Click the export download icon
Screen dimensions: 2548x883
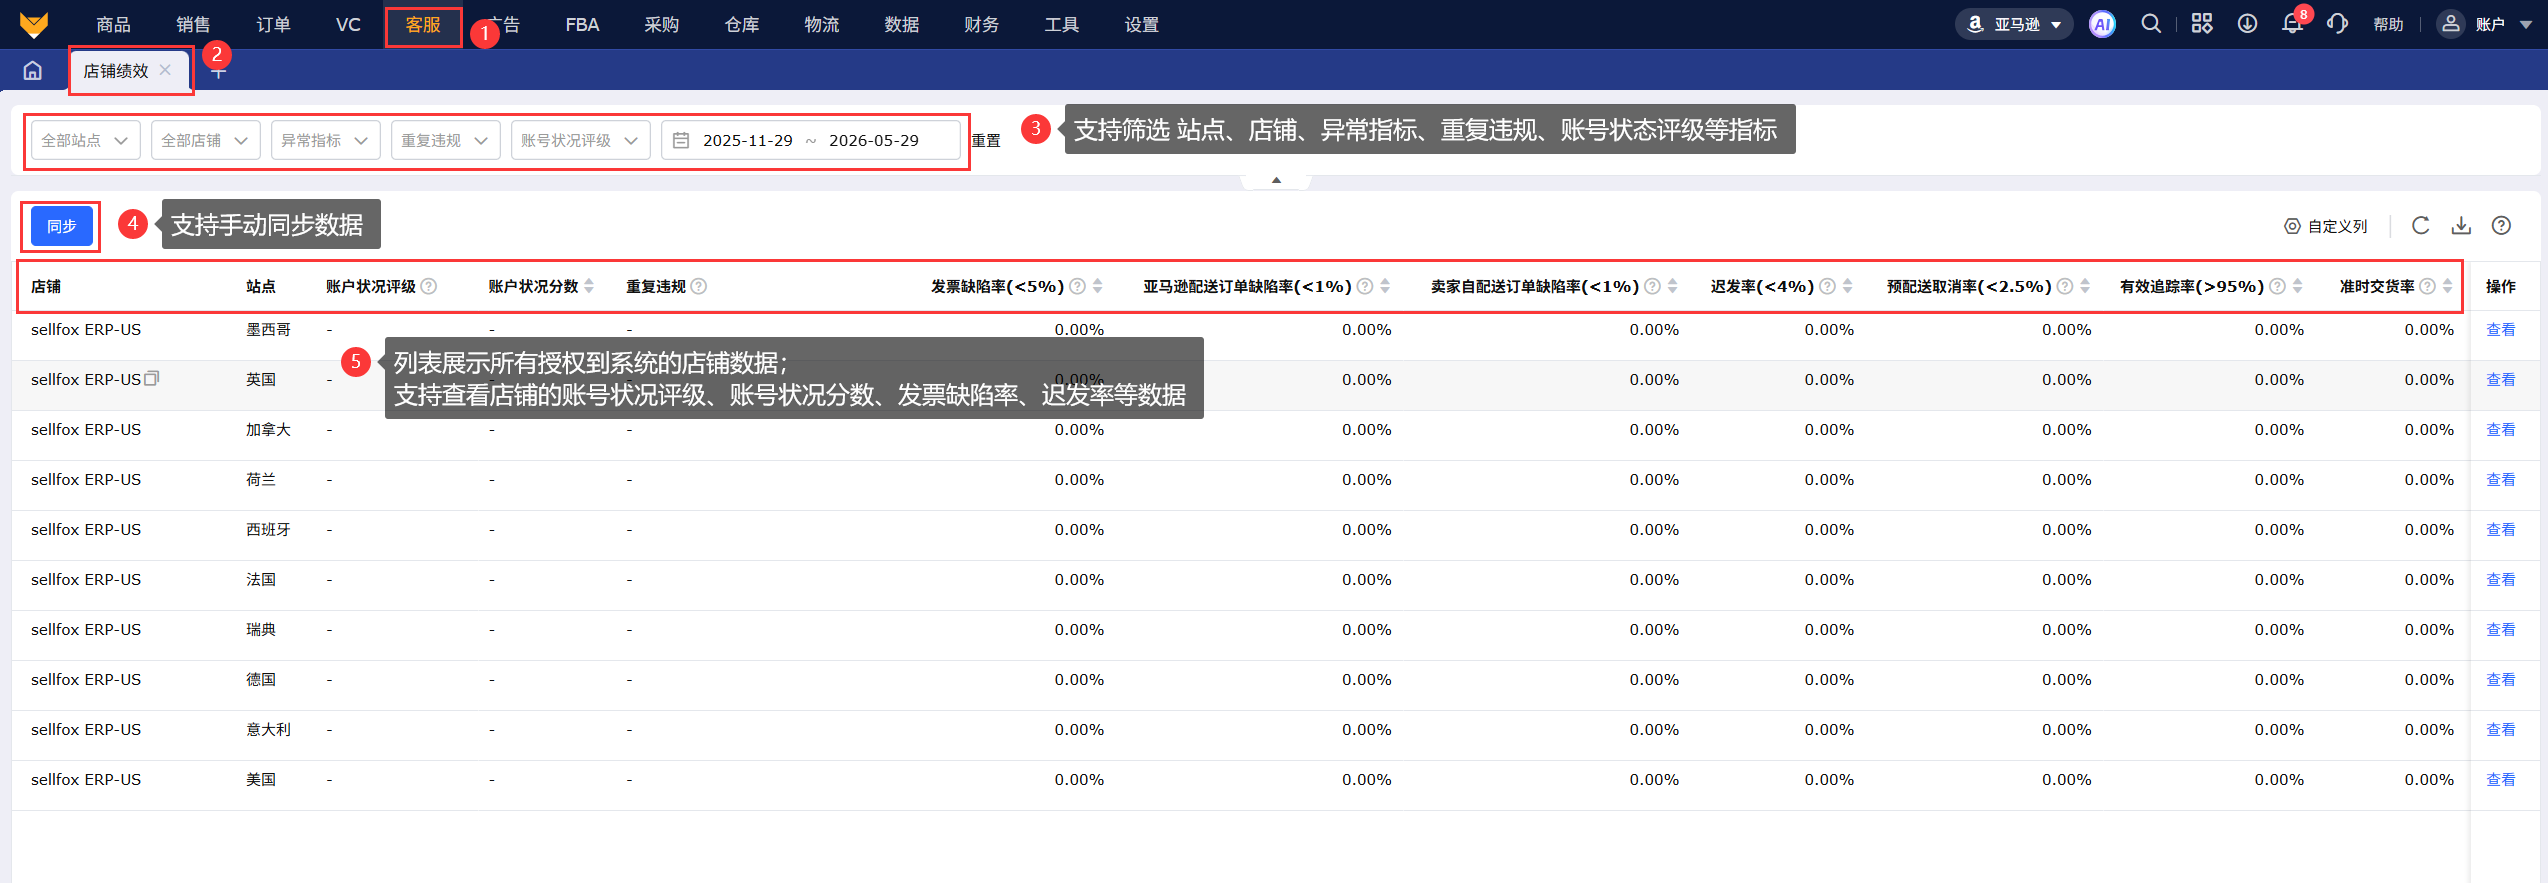point(2461,226)
